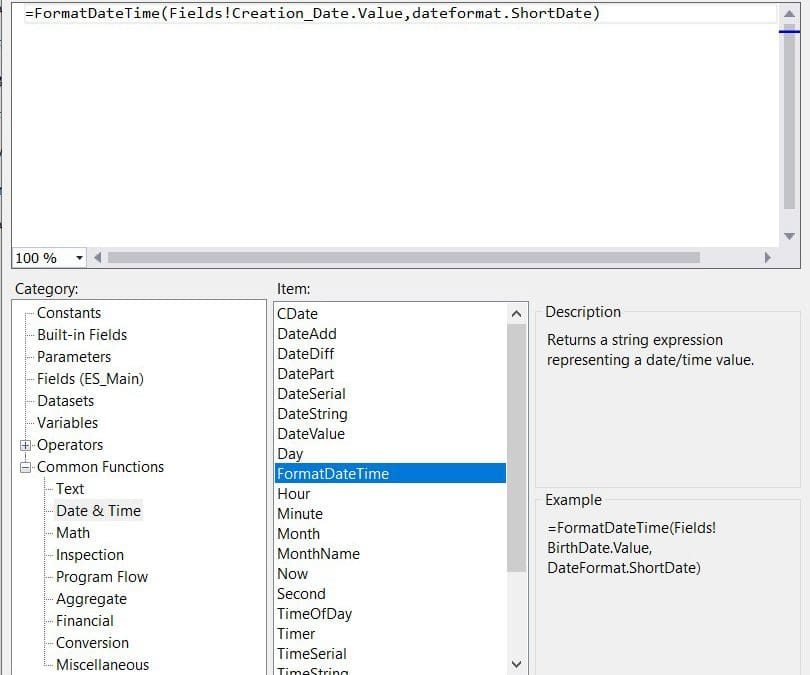Select the Parameters category

(74, 357)
